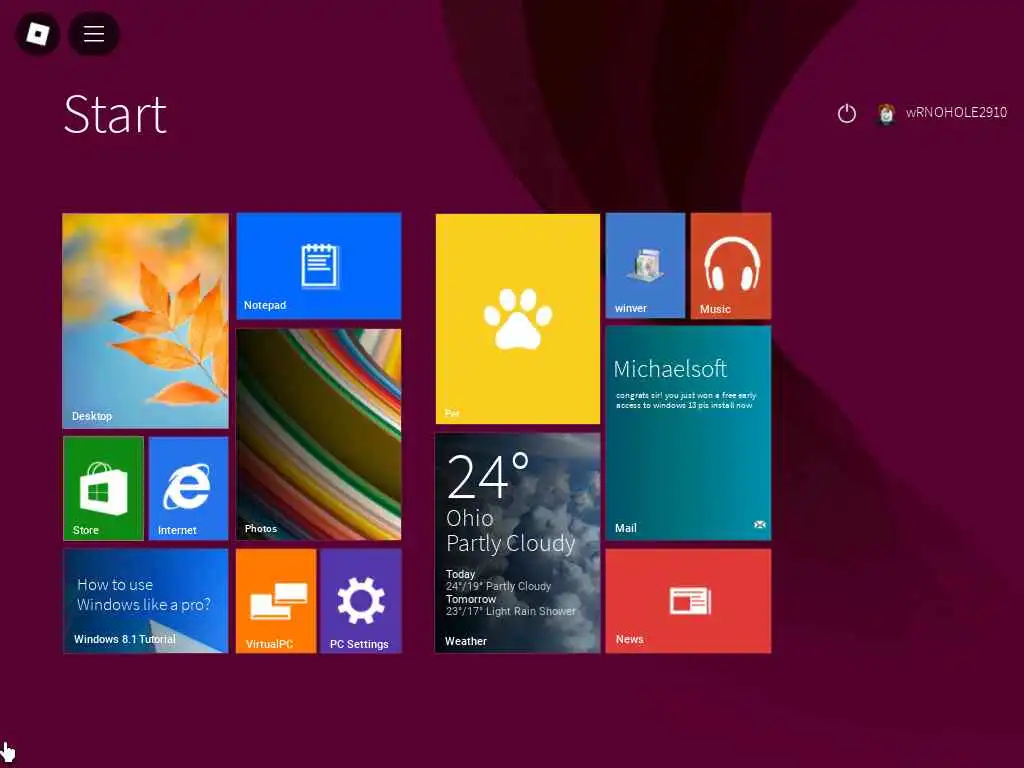Launch the VirtualPC tile
Image resolution: width=1024 pixels, height=768 pixels.
click(276, 601)
